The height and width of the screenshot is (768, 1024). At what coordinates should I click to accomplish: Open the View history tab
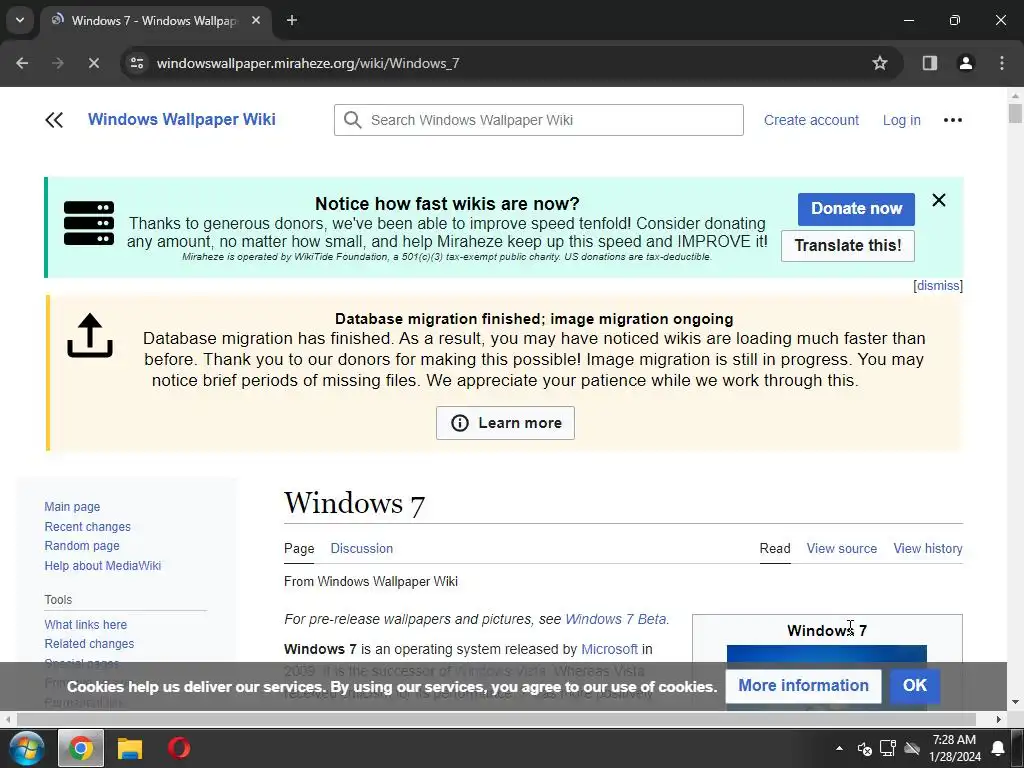[928, 549]
